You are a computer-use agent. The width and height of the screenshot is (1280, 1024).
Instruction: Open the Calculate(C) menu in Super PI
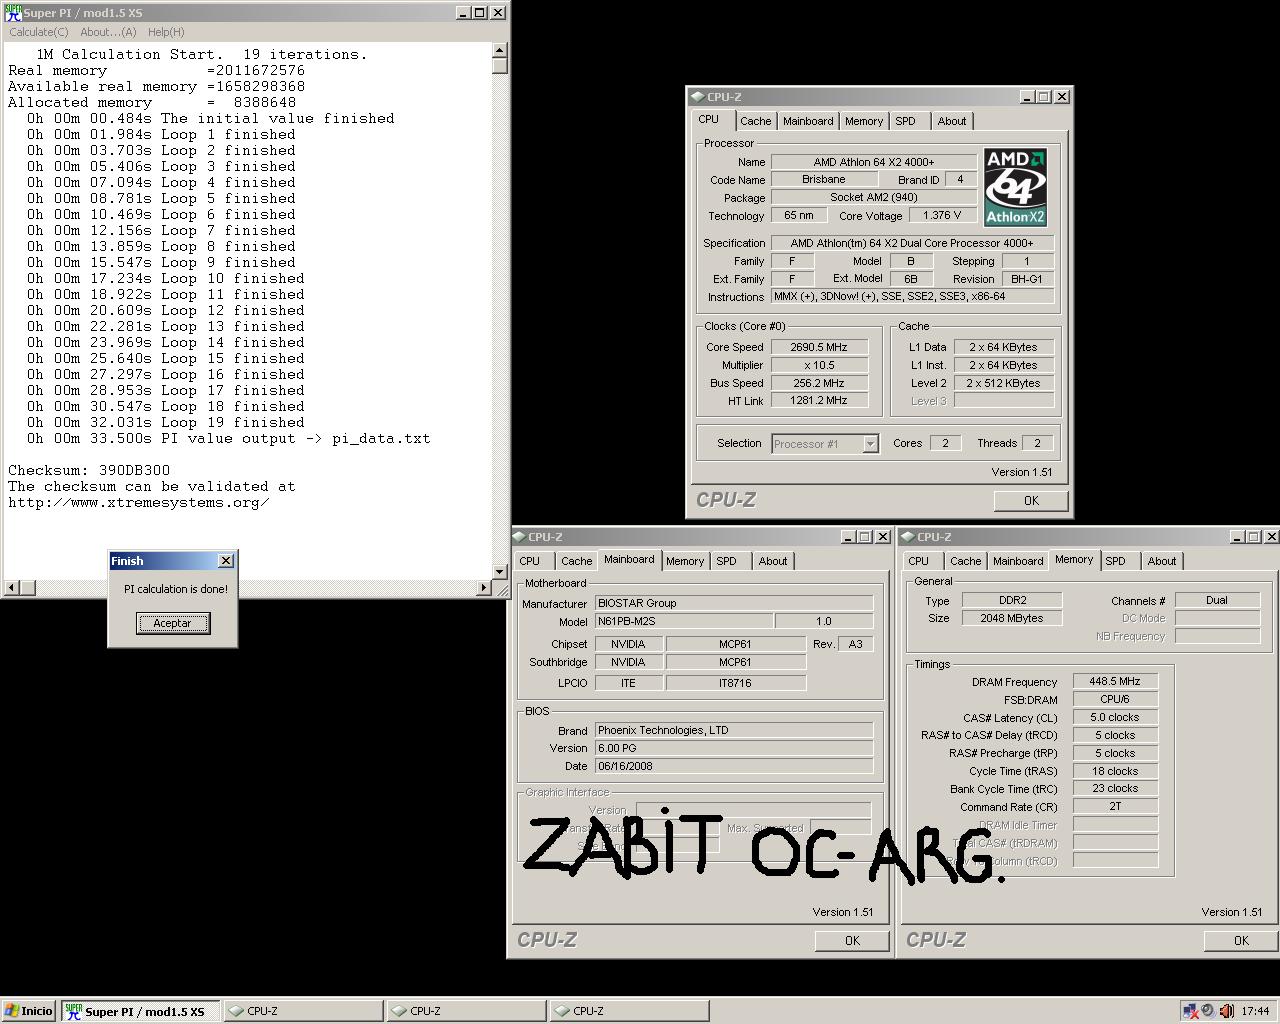coord(39,32)
